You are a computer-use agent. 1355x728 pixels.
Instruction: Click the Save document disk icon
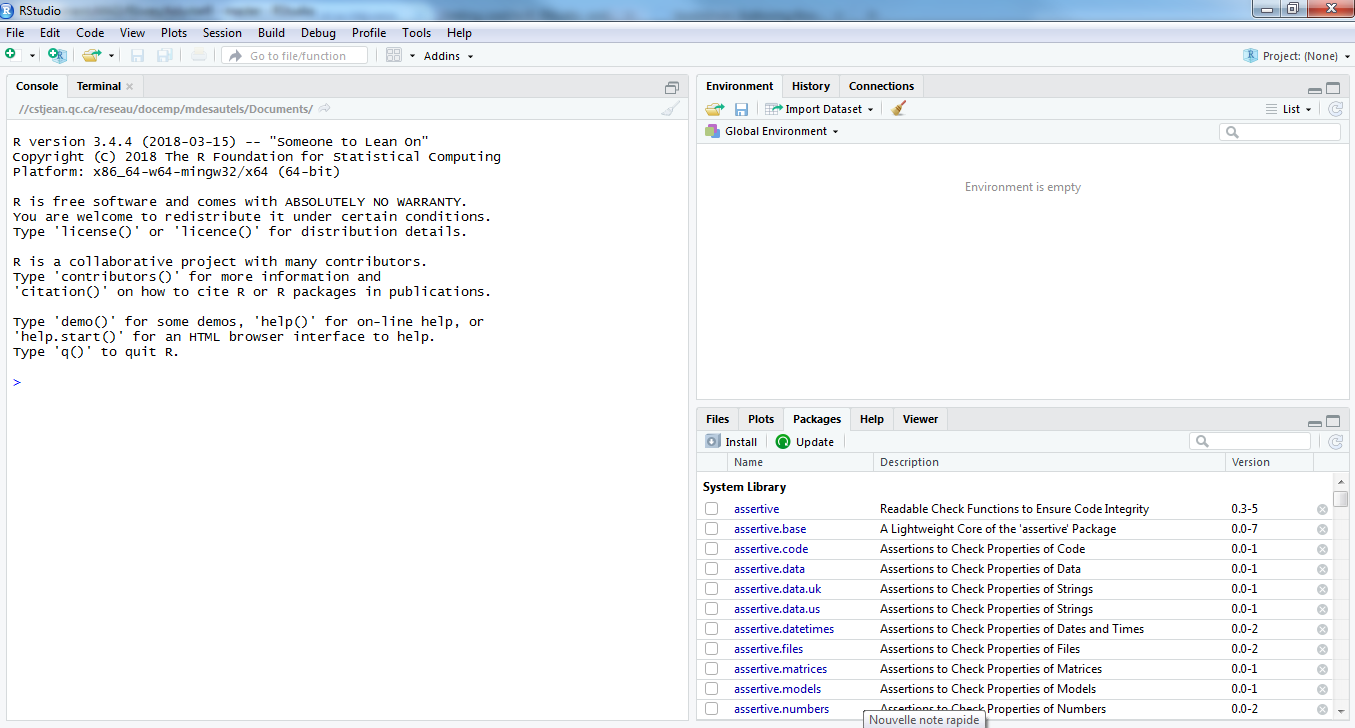tap(137, 55)
